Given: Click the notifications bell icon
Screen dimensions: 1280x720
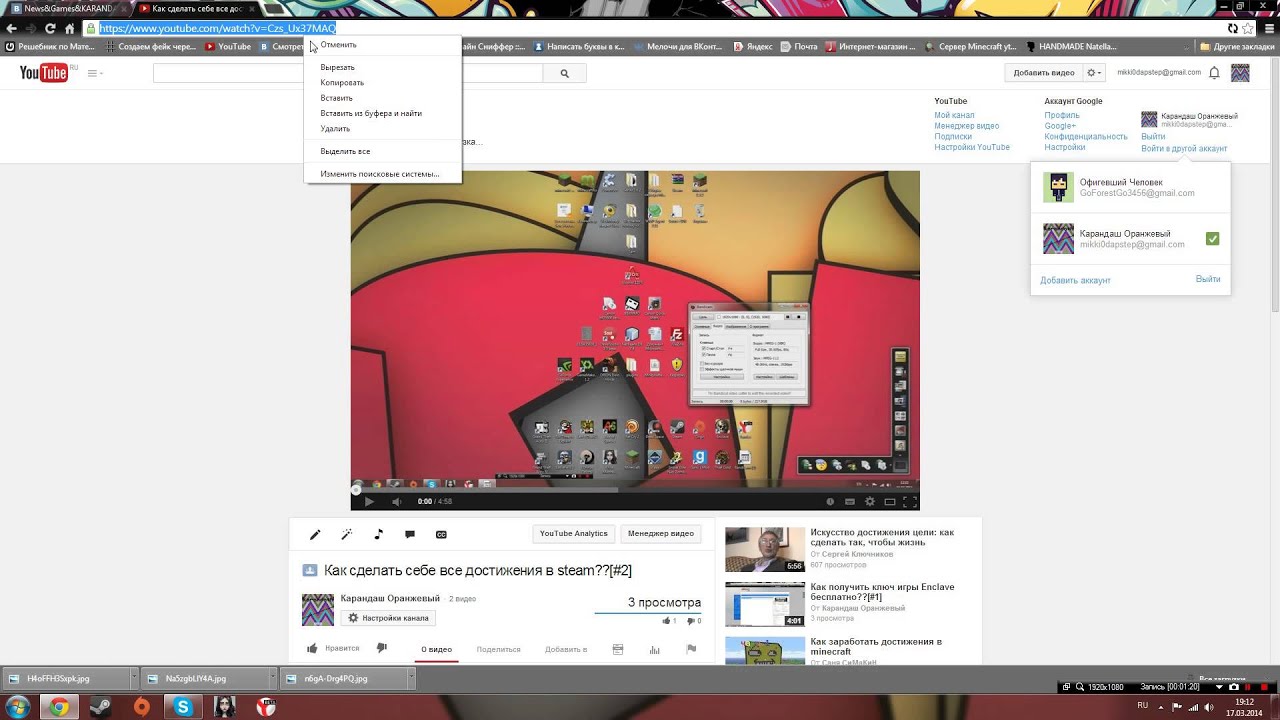Looking at the screenshot, I should (1214, 73).
